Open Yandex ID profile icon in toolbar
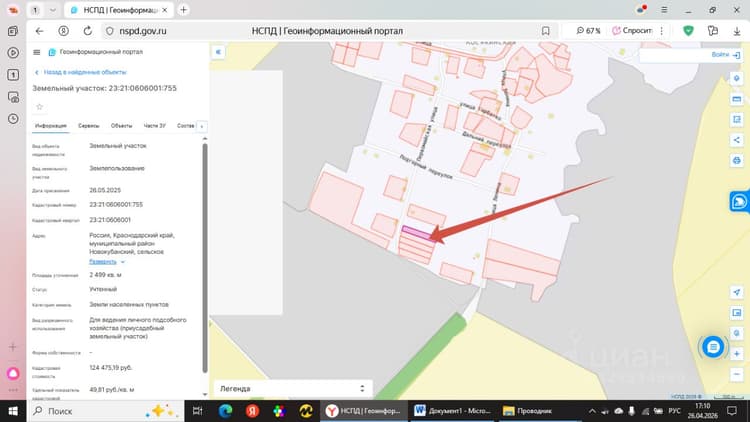This screenshot has width=750, height=422. (63, 31)
